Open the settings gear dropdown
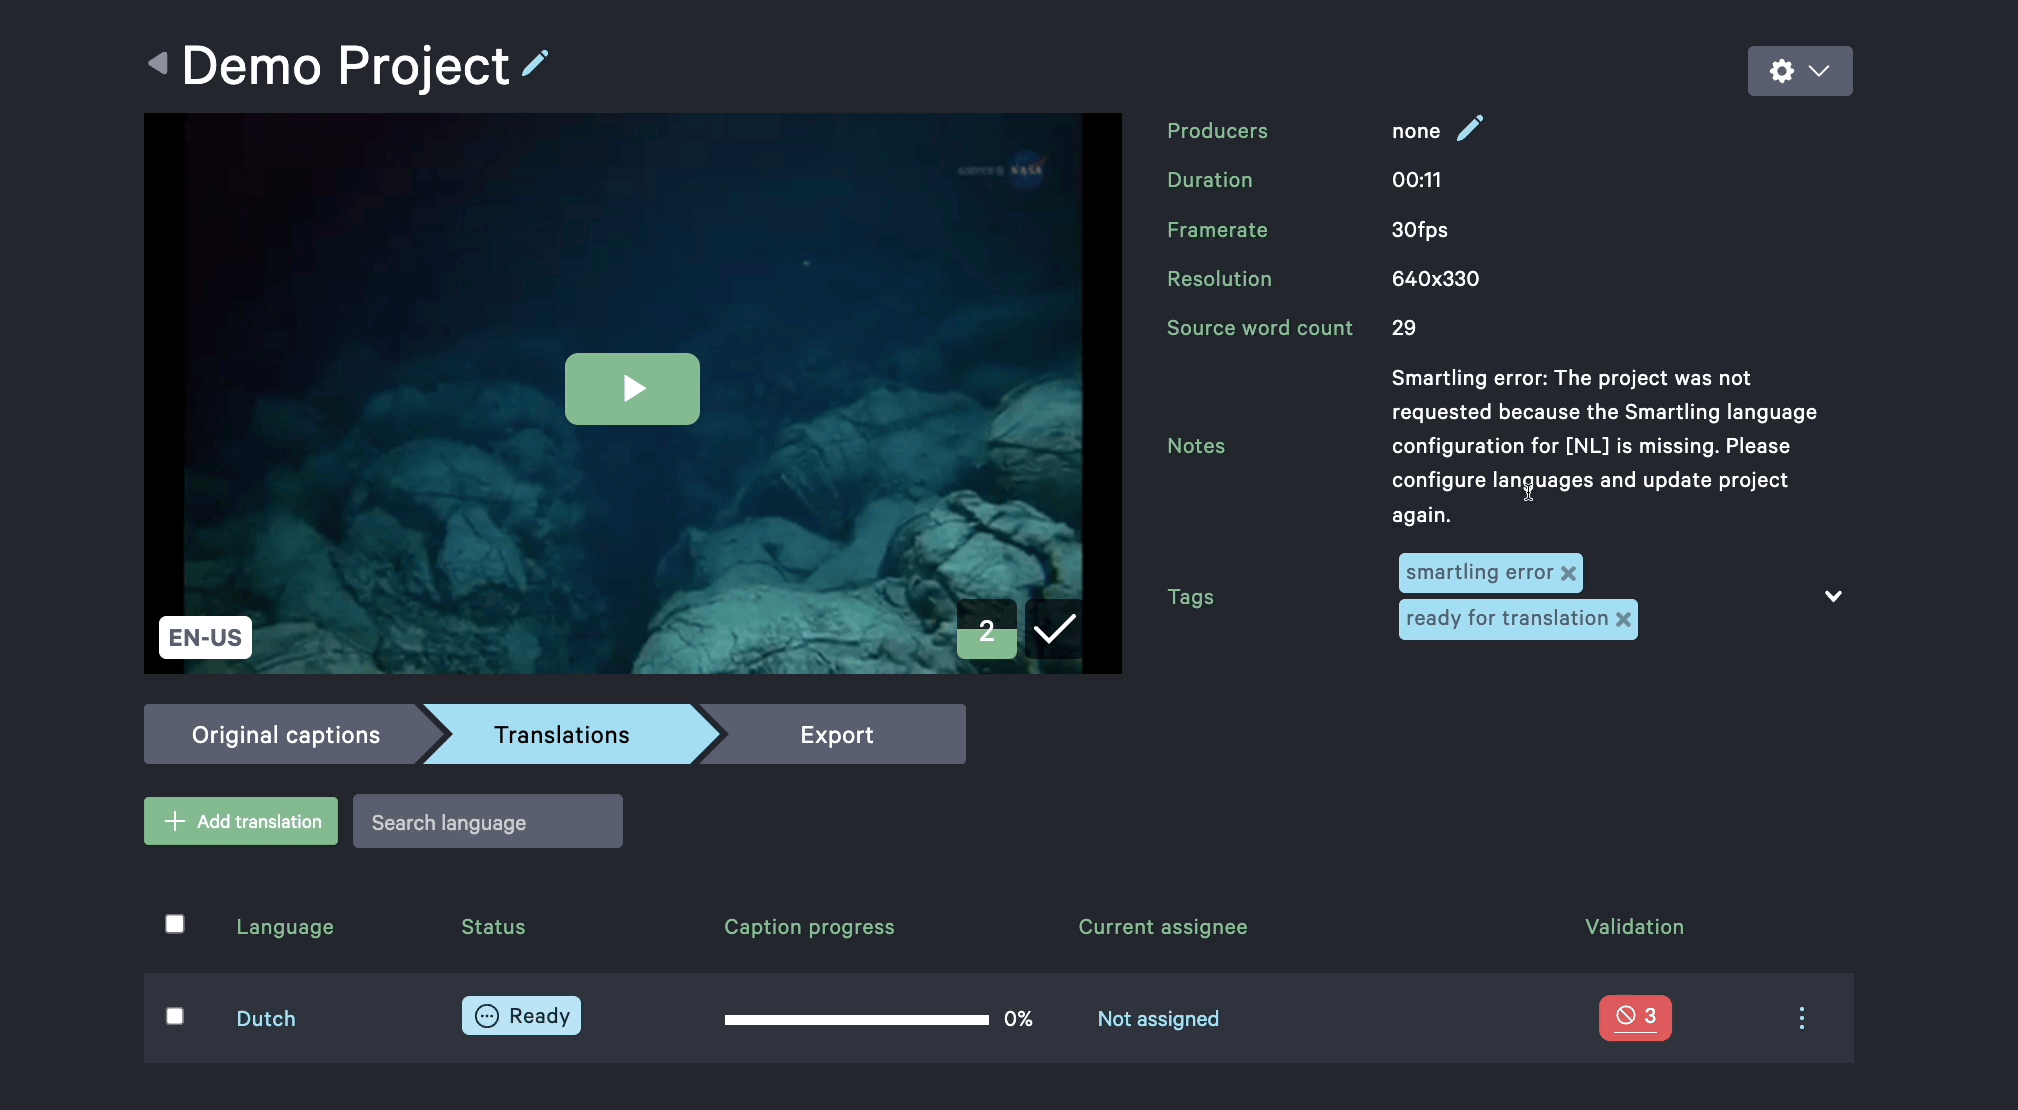Image resolution: width=2018 pixels, height=1110 pixels. point(1799,71)
